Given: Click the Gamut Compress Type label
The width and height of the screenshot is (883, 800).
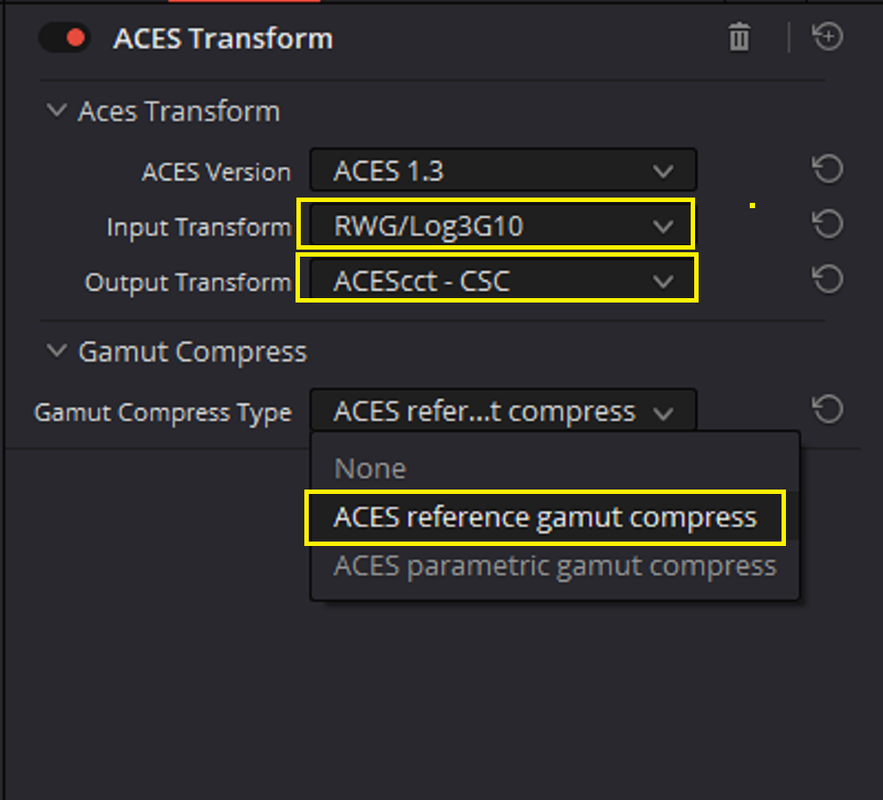Looking at the screenshot, I should tap(163, 412).
